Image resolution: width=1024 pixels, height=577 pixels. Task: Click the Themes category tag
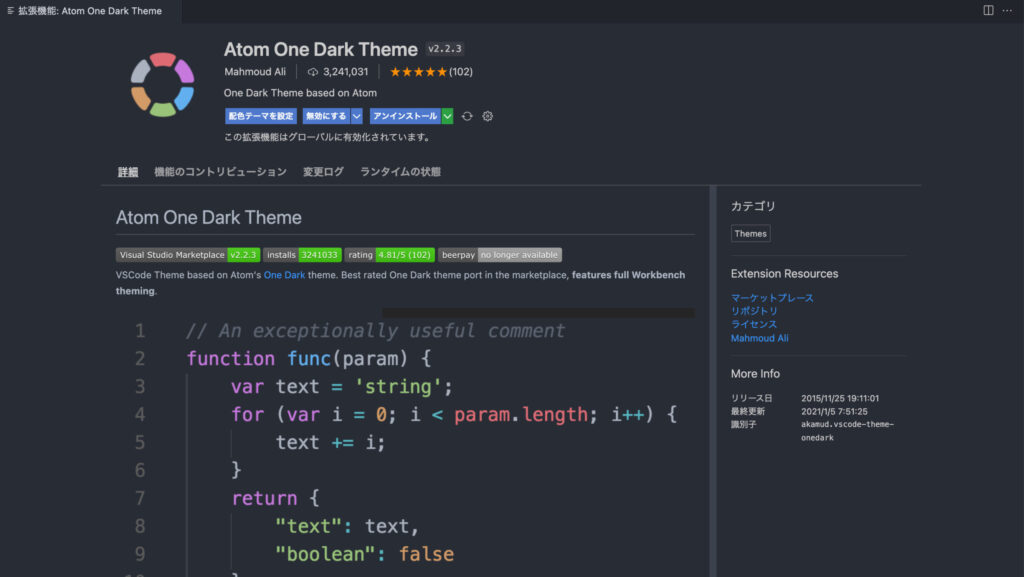(x=750, y=234)
